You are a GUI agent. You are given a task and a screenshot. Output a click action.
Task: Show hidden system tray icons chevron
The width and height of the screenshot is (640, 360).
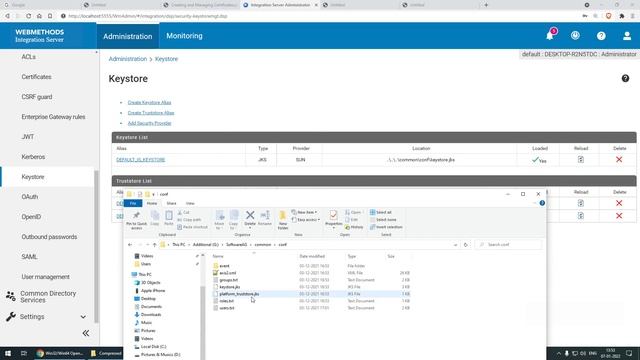(x=558, y=353)
